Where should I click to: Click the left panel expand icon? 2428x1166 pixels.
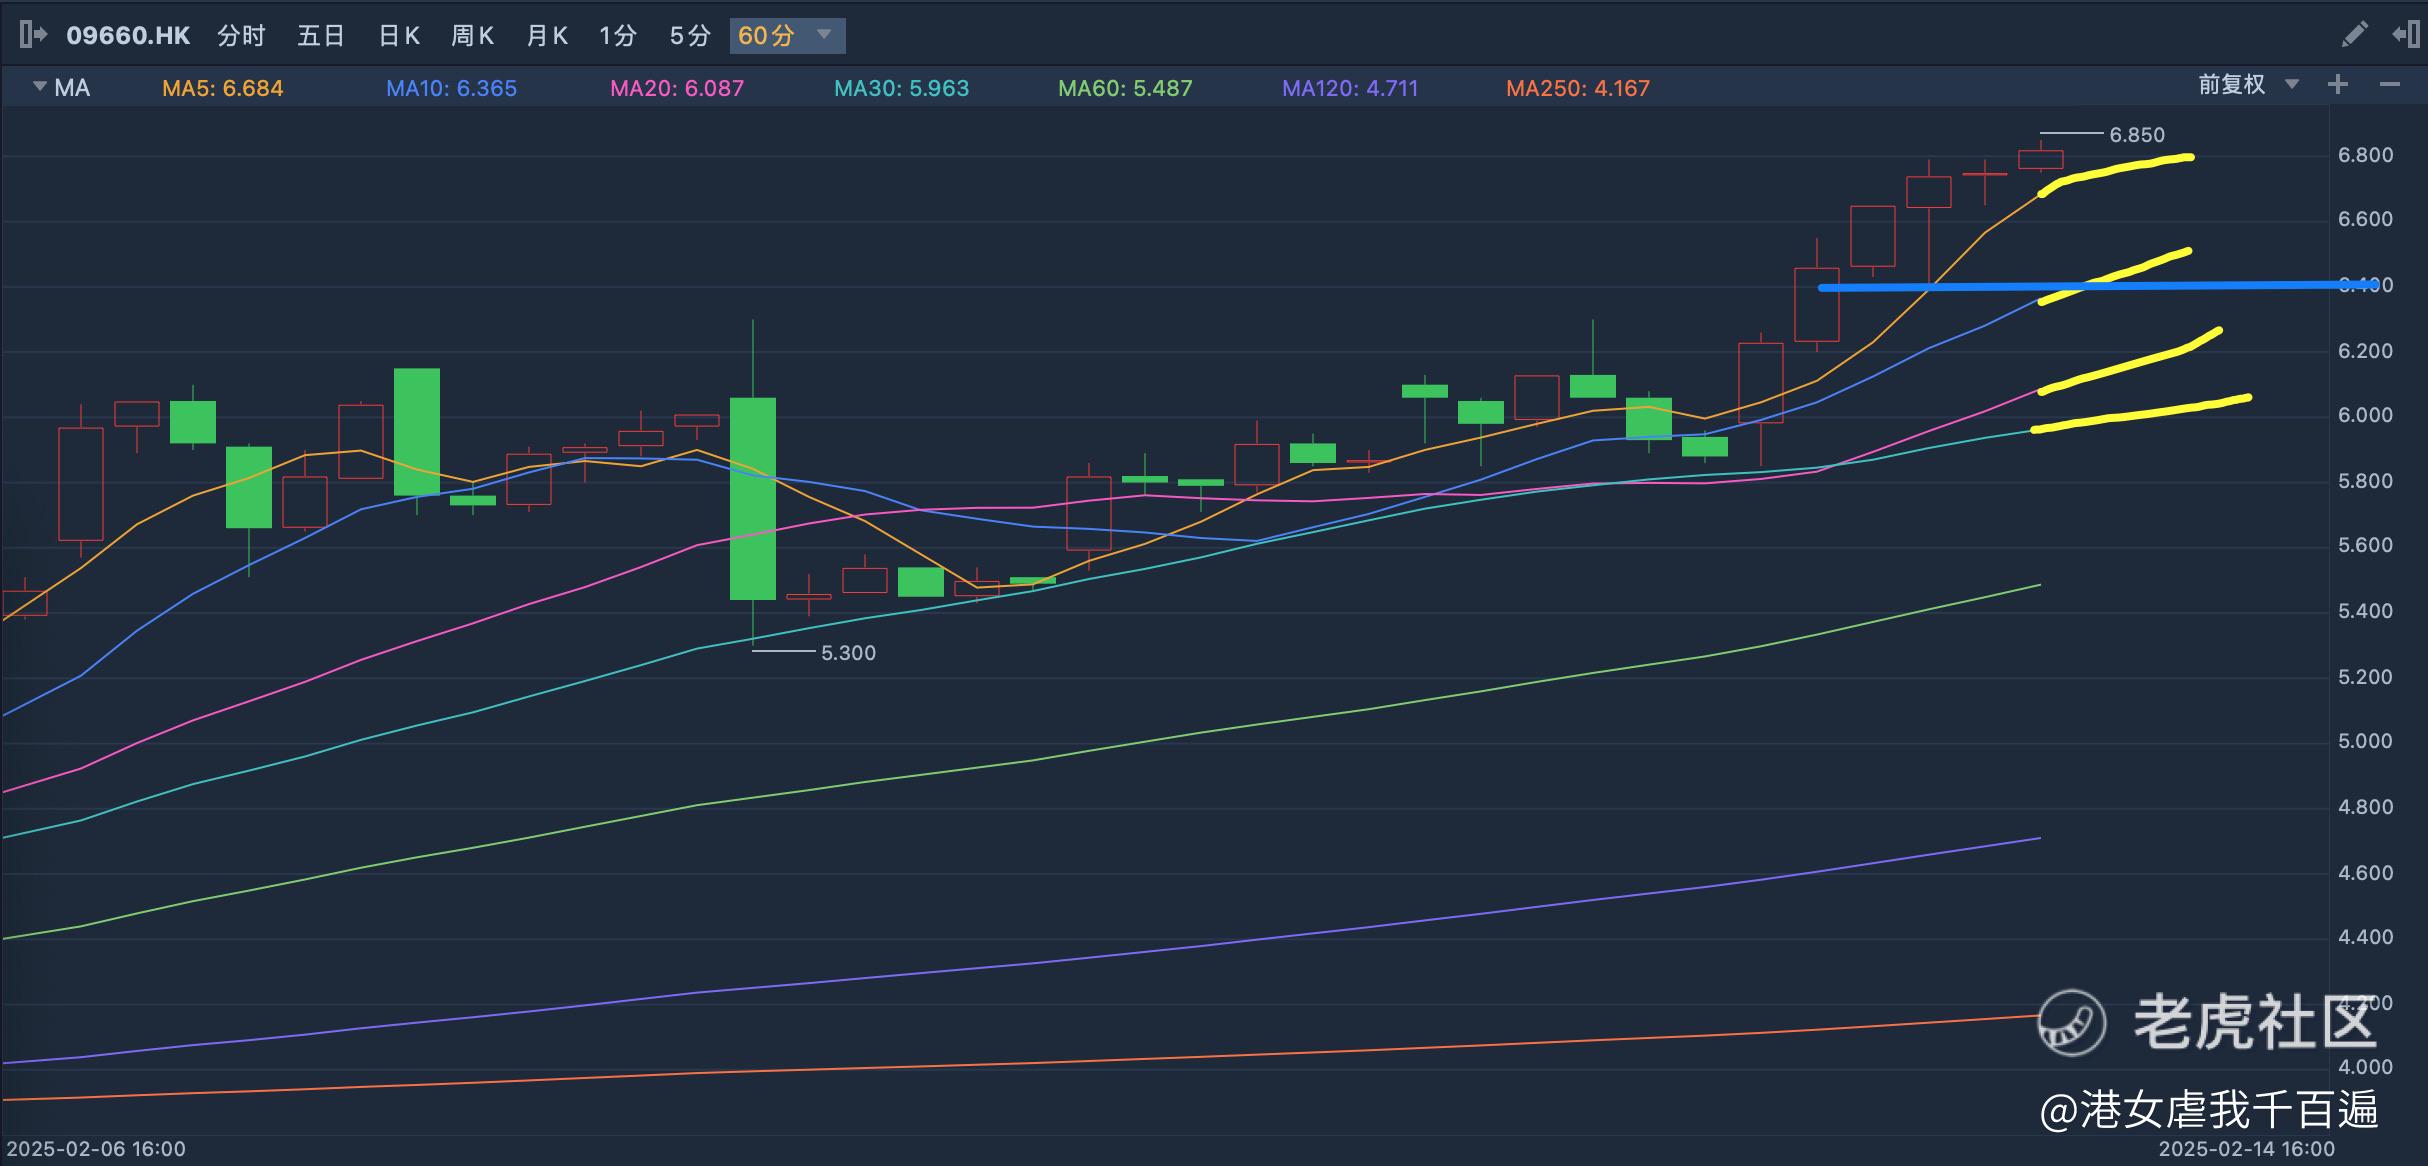[32, 35]
